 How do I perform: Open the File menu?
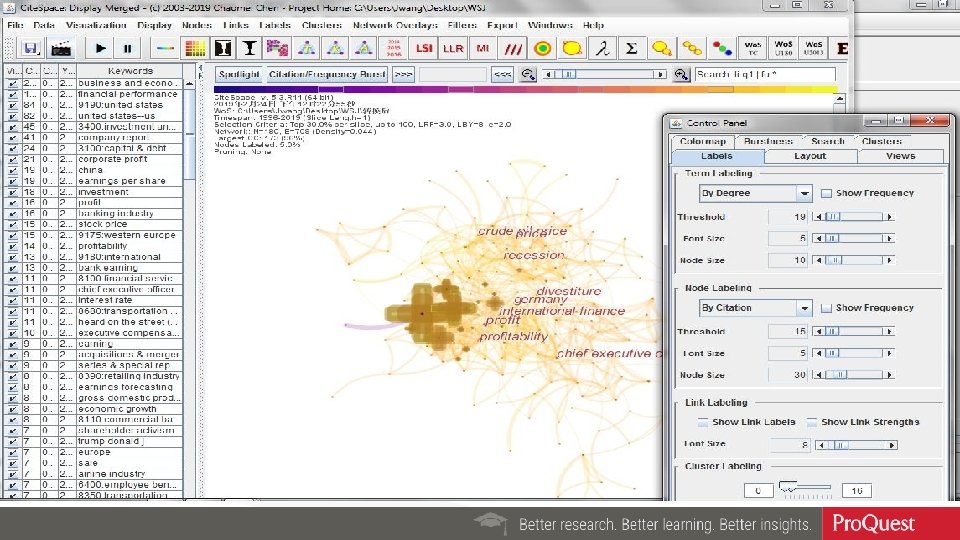pyautogui.click(x=15, y=25)
